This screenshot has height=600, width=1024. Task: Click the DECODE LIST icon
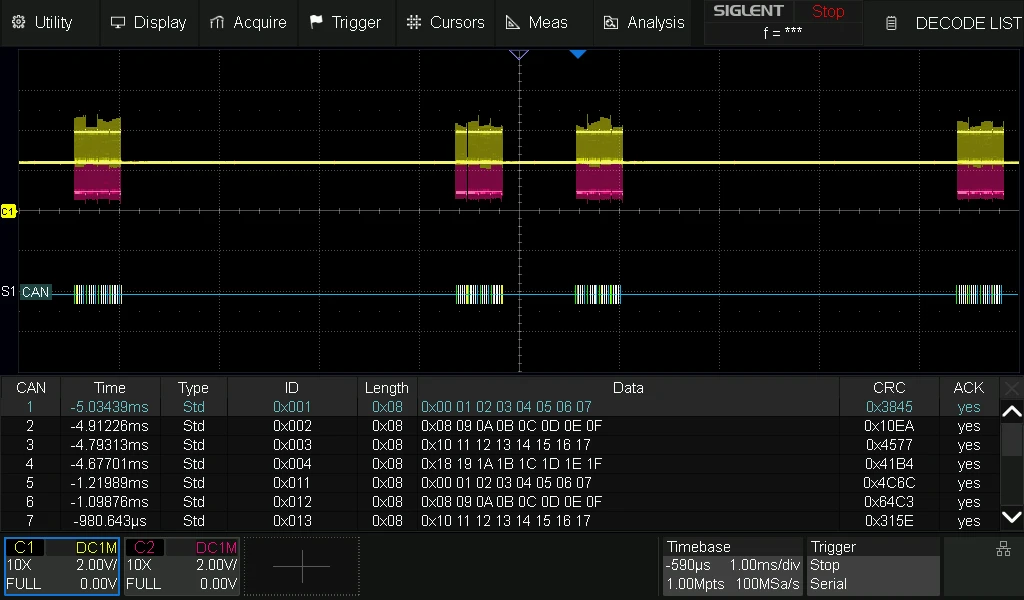[891, 24]
